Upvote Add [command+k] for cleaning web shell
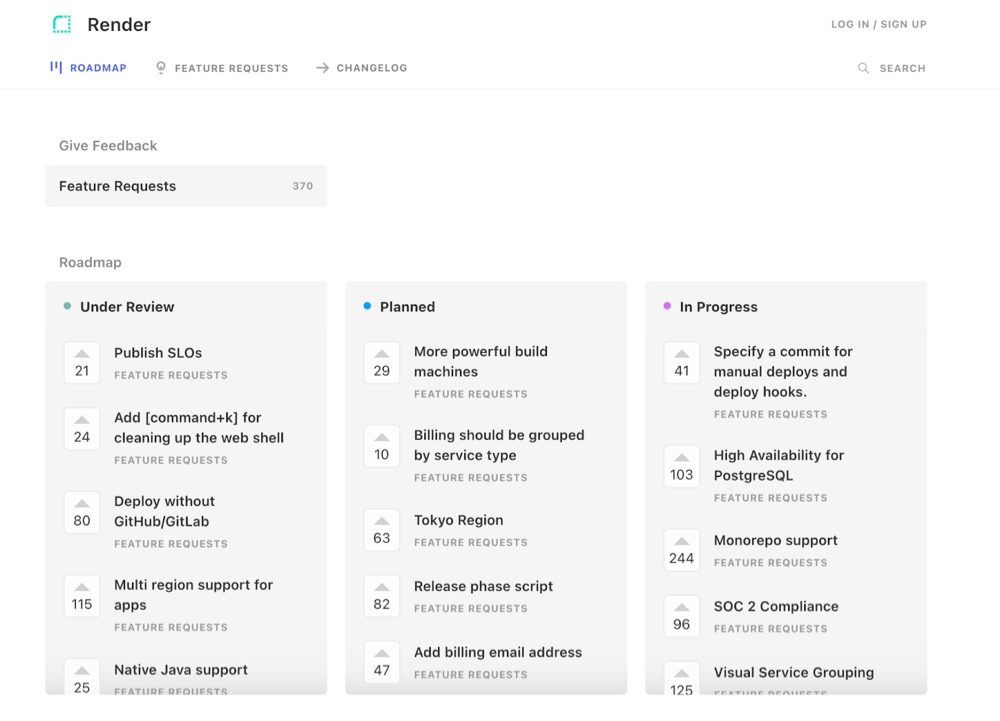Screen dimensions: 1000x721 coord(82,428)
